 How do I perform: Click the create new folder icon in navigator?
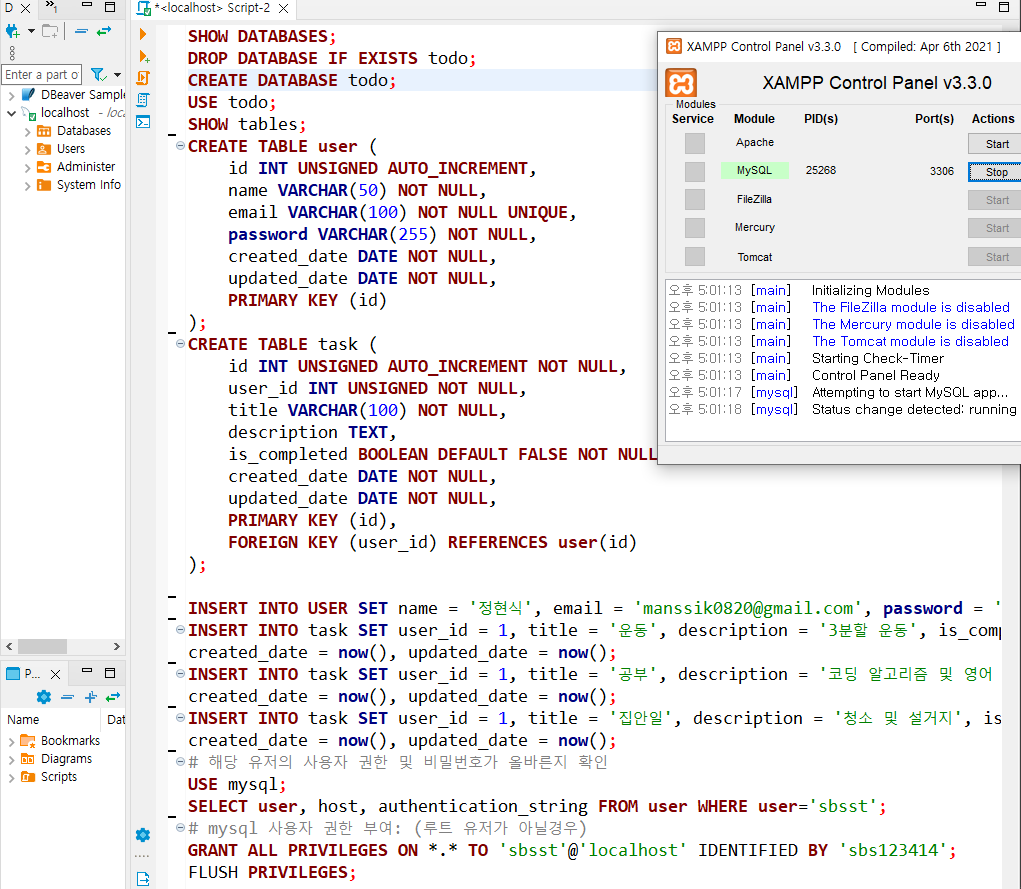(x=49, y=31)
